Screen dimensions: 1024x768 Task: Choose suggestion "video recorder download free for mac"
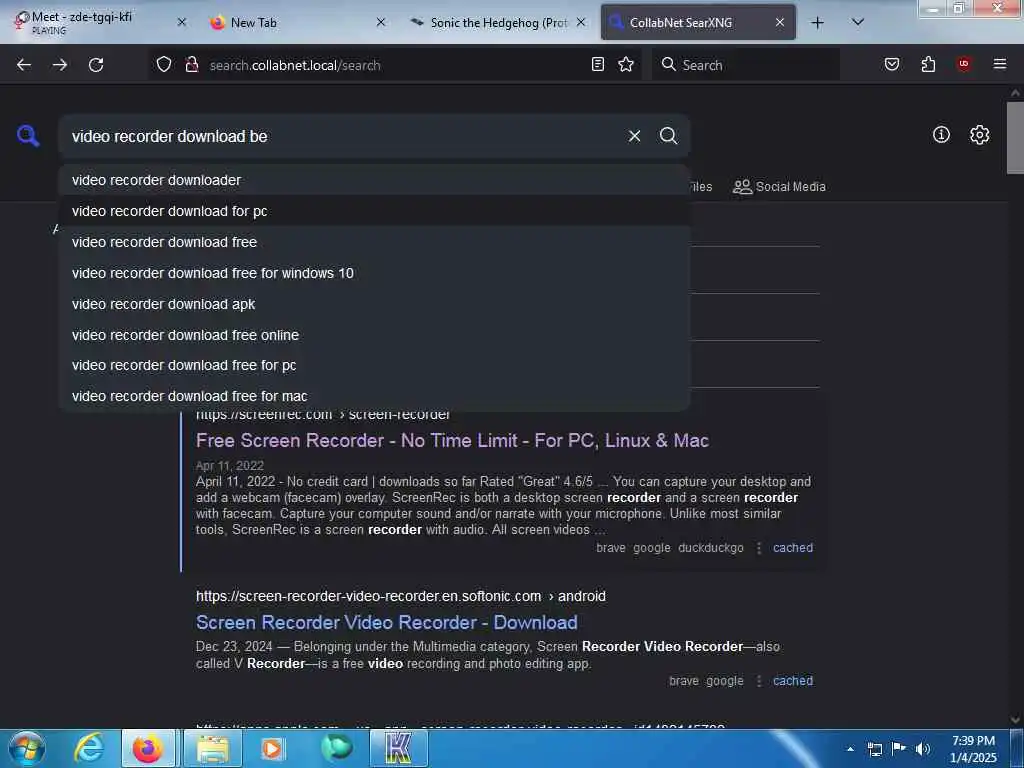(x=374, y=396)
